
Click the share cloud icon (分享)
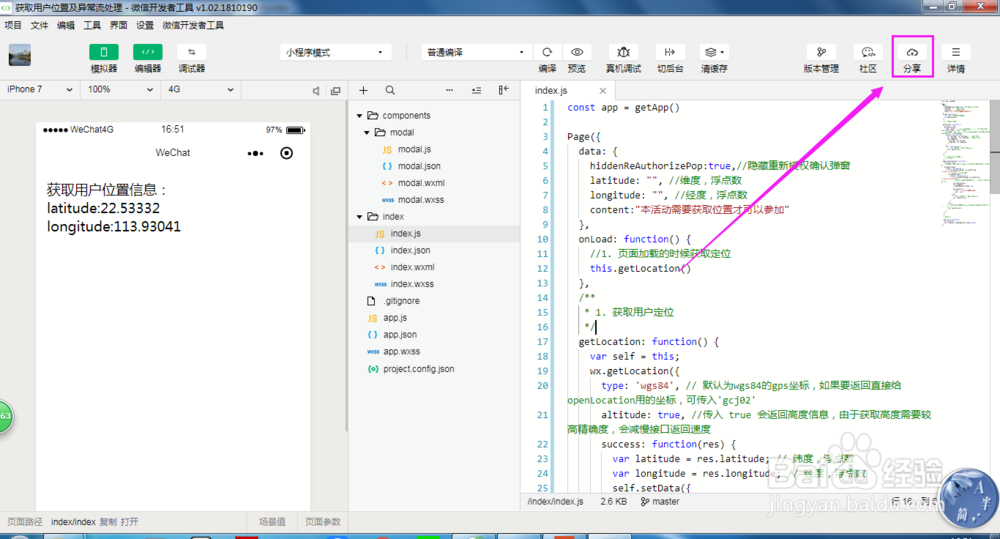[x=912, y=52]
